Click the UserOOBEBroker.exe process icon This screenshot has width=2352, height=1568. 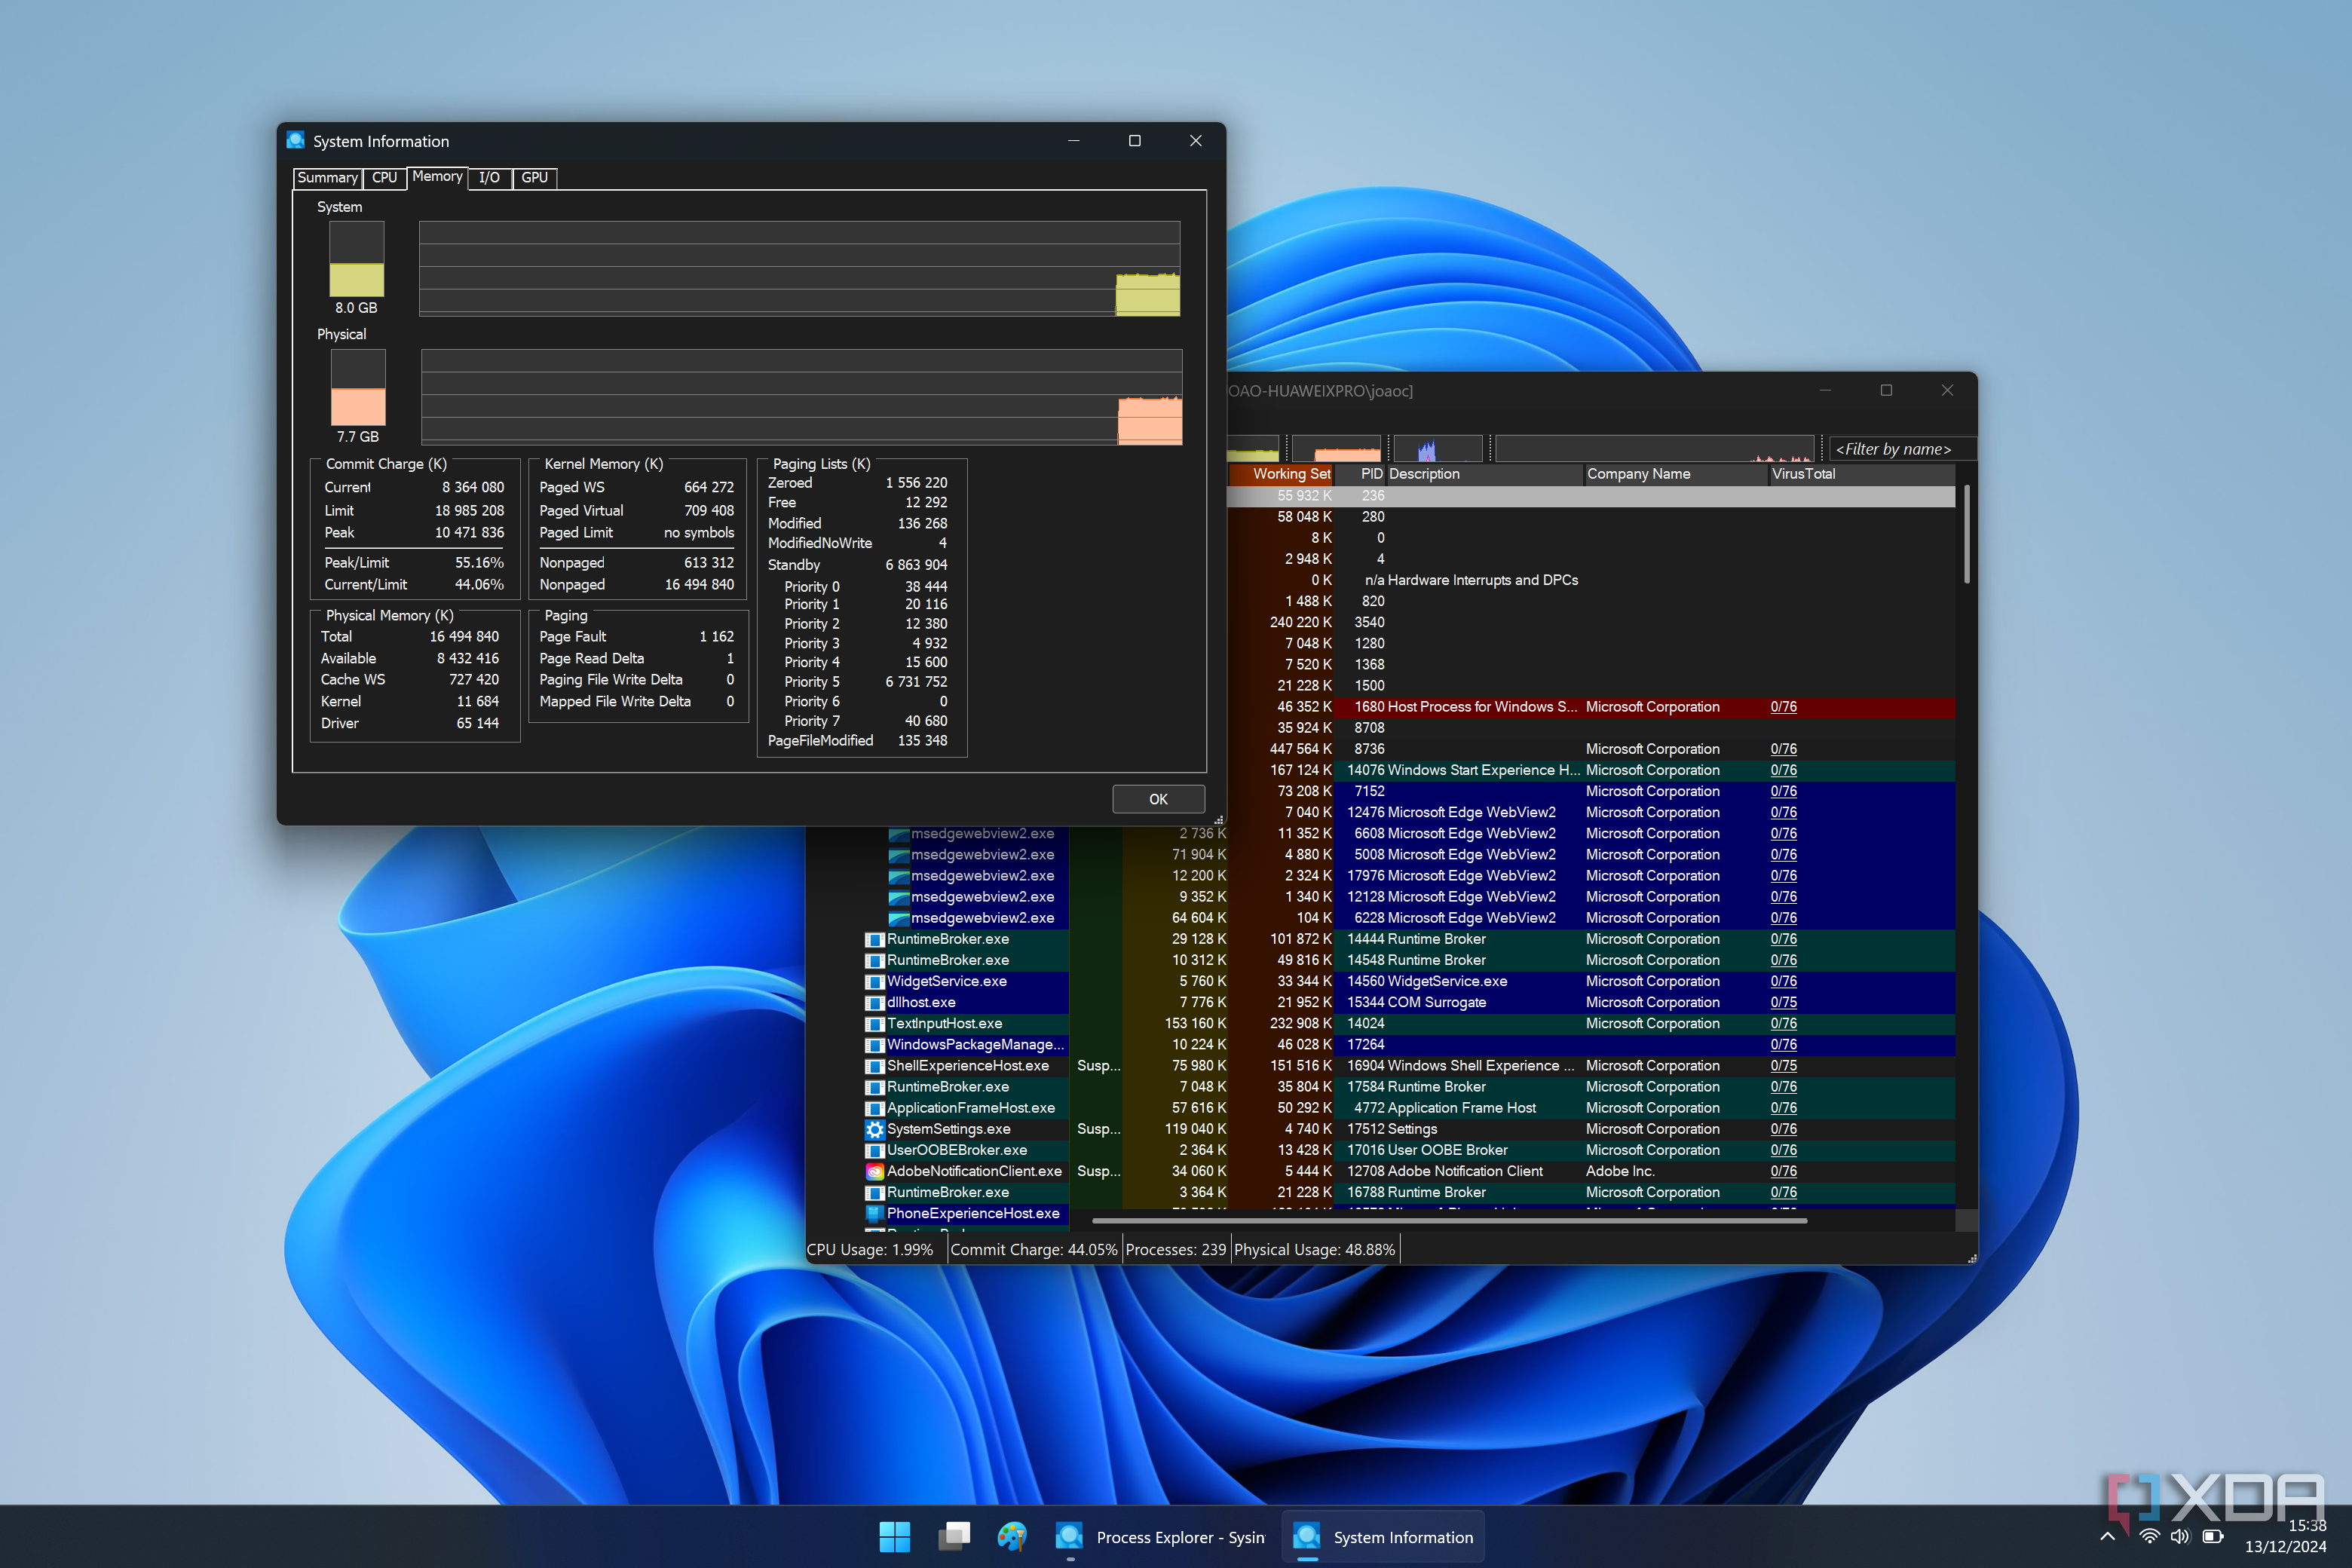[x=875, y=1150]
